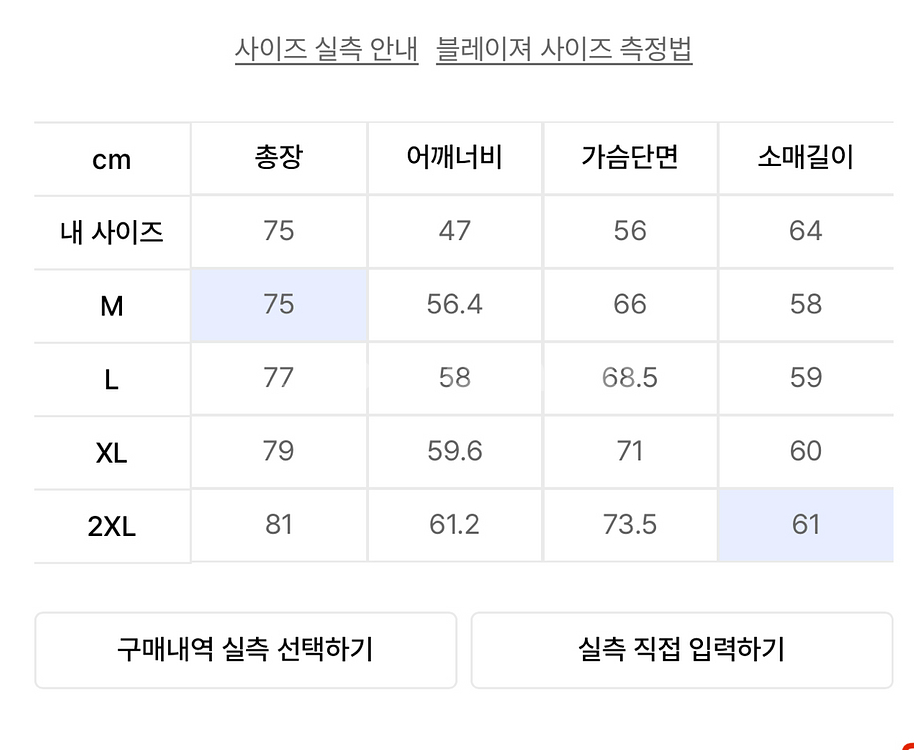Click the 56.4 shoulder width cell

point(455,305)
